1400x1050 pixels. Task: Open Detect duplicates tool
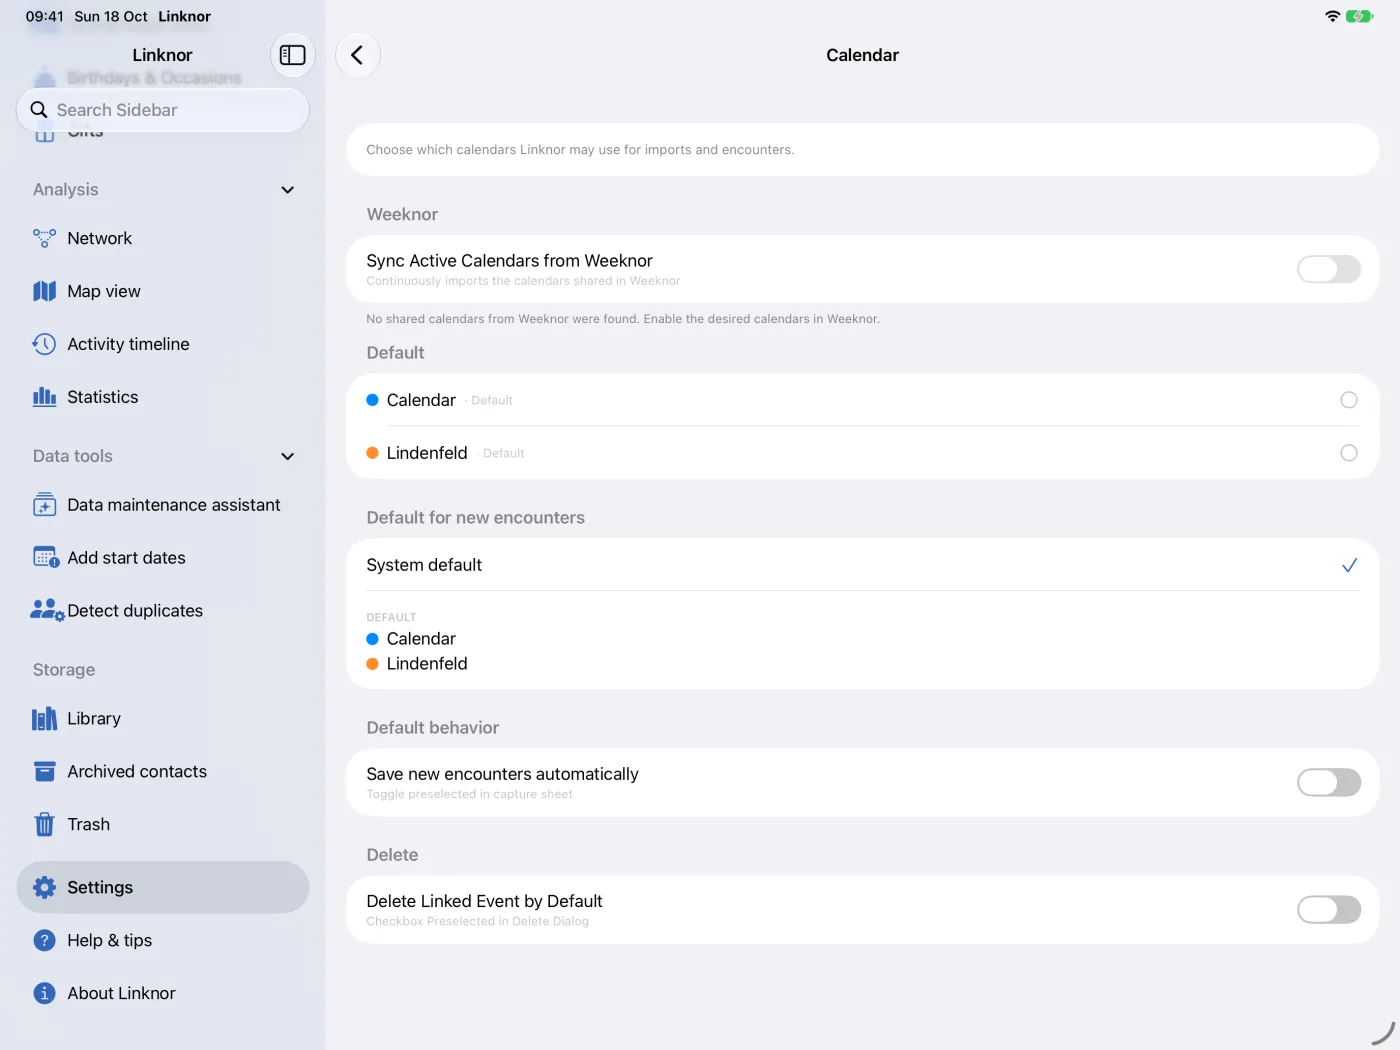163,611
